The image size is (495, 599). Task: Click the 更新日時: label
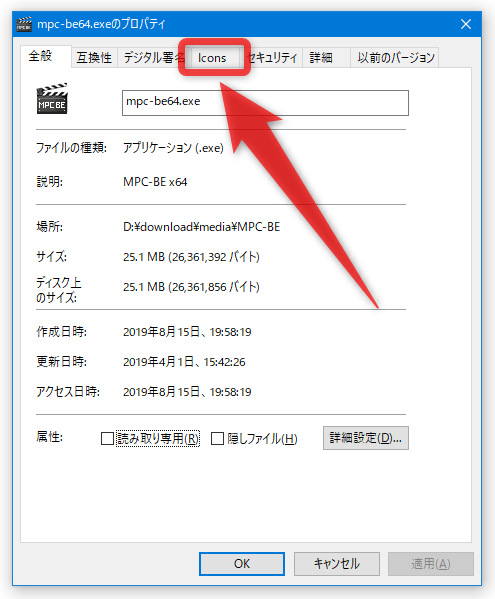61,362
